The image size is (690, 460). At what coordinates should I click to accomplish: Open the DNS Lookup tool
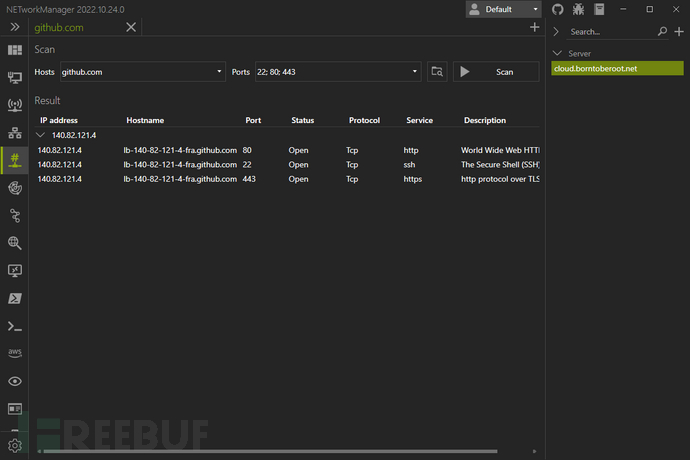point(15,243)
